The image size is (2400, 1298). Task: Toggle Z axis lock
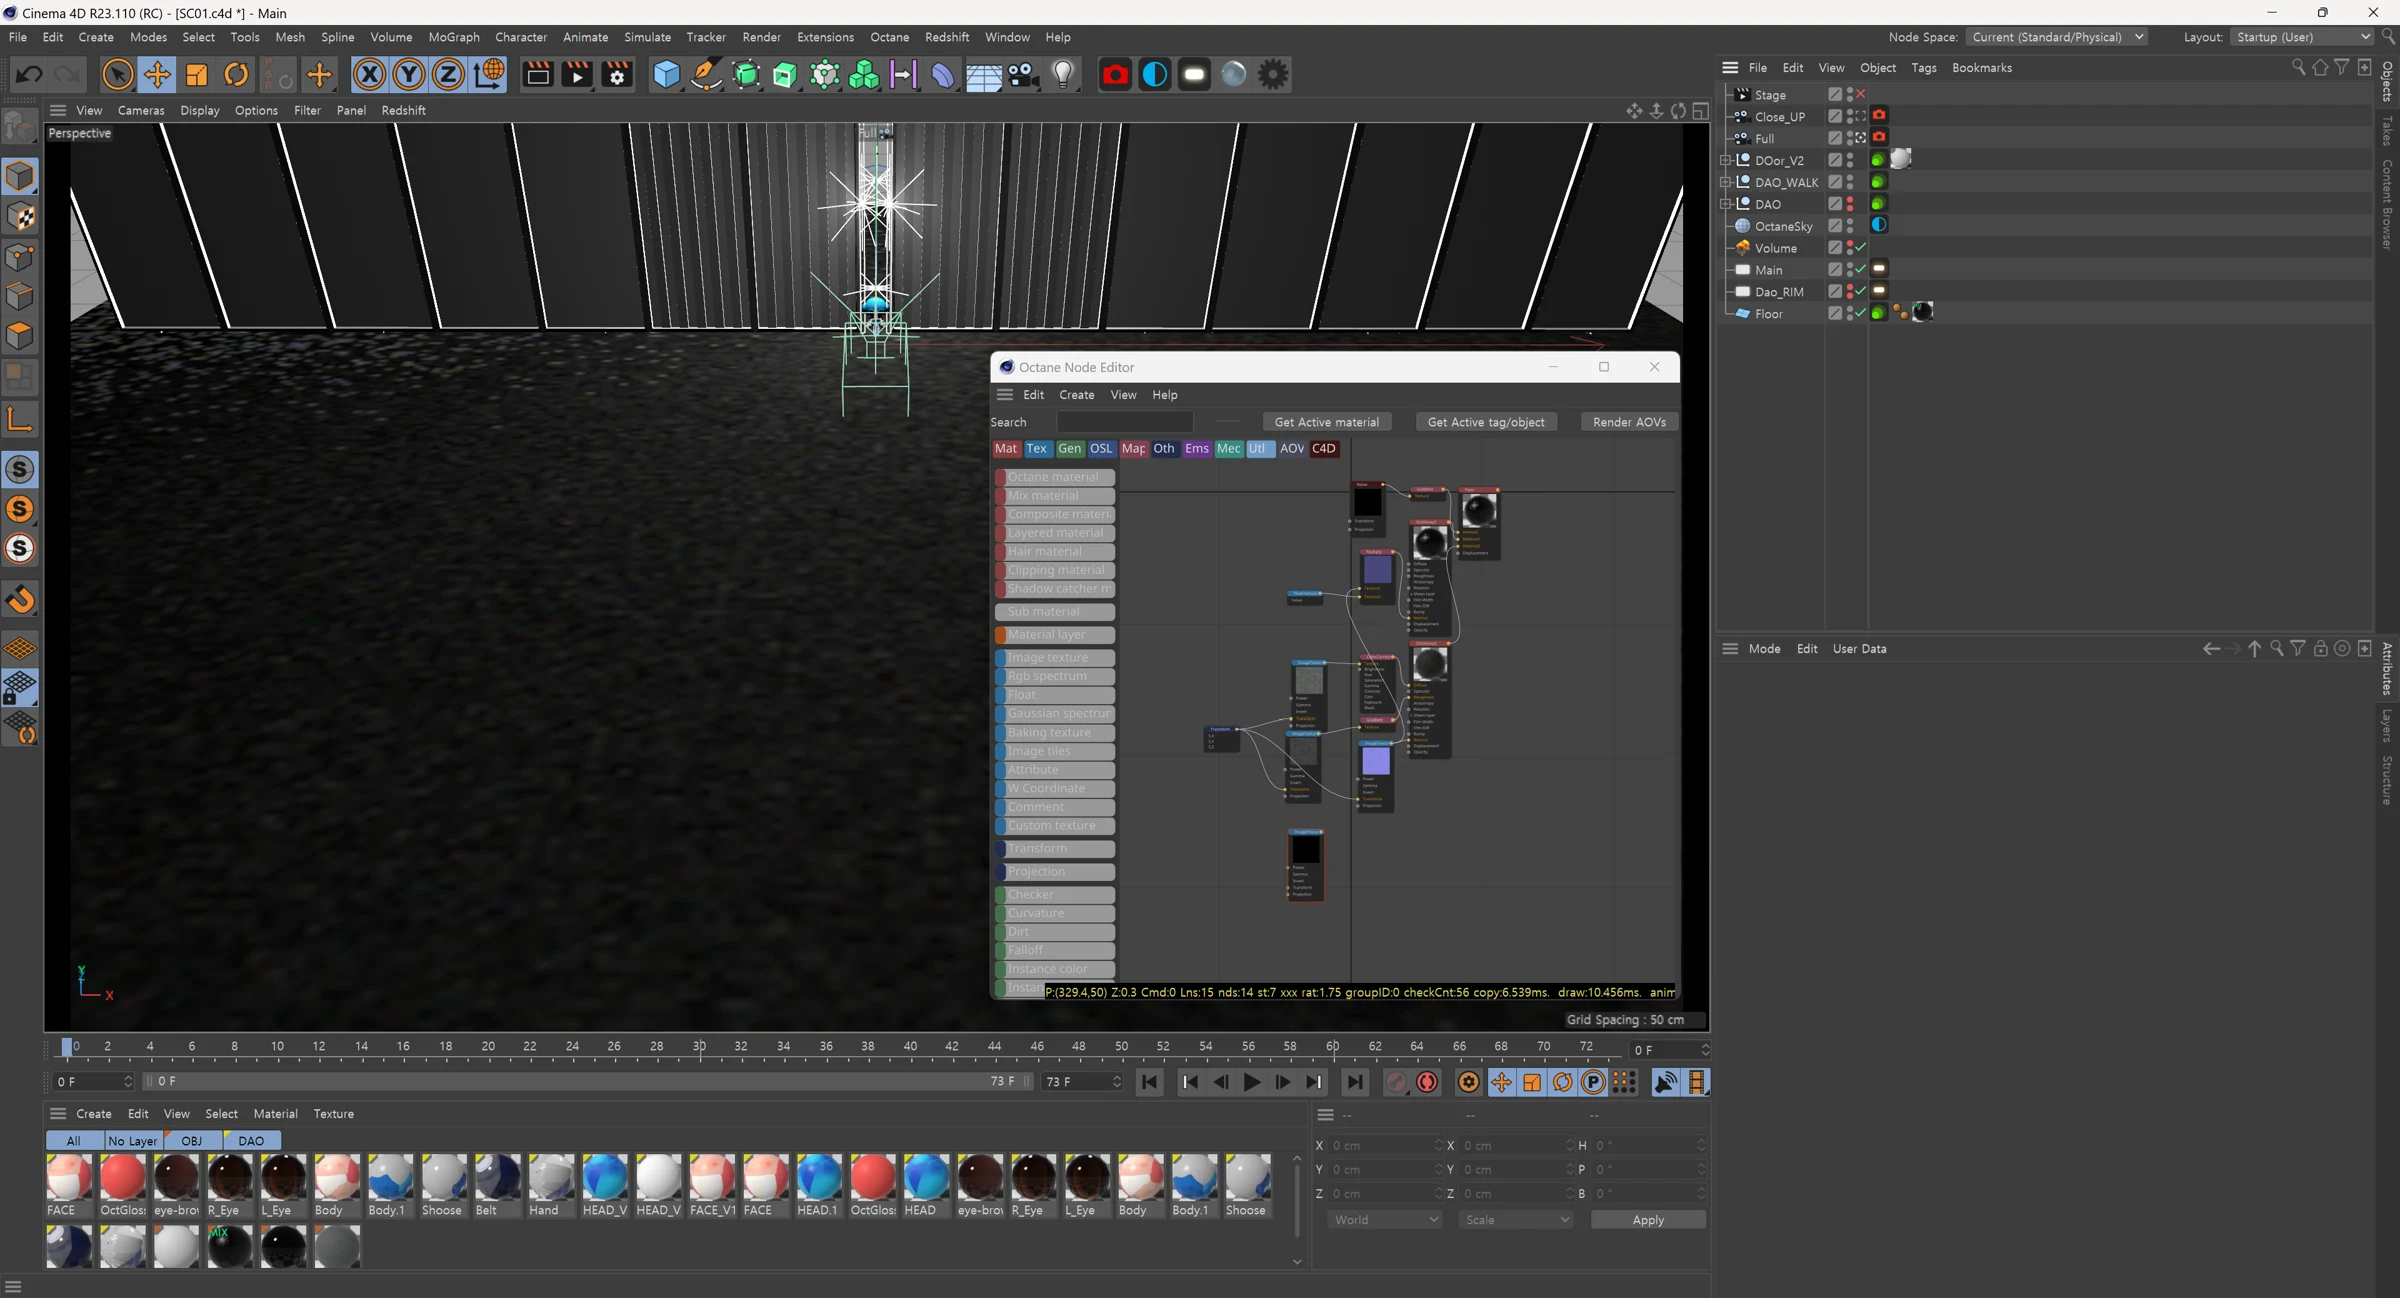[449, 75]
